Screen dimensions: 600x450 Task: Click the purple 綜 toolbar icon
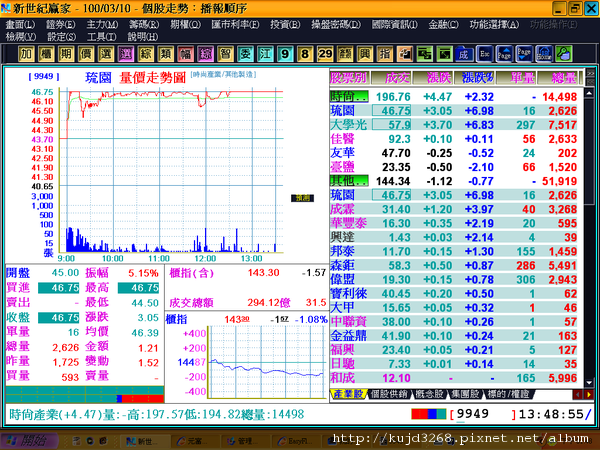point(205,54)
